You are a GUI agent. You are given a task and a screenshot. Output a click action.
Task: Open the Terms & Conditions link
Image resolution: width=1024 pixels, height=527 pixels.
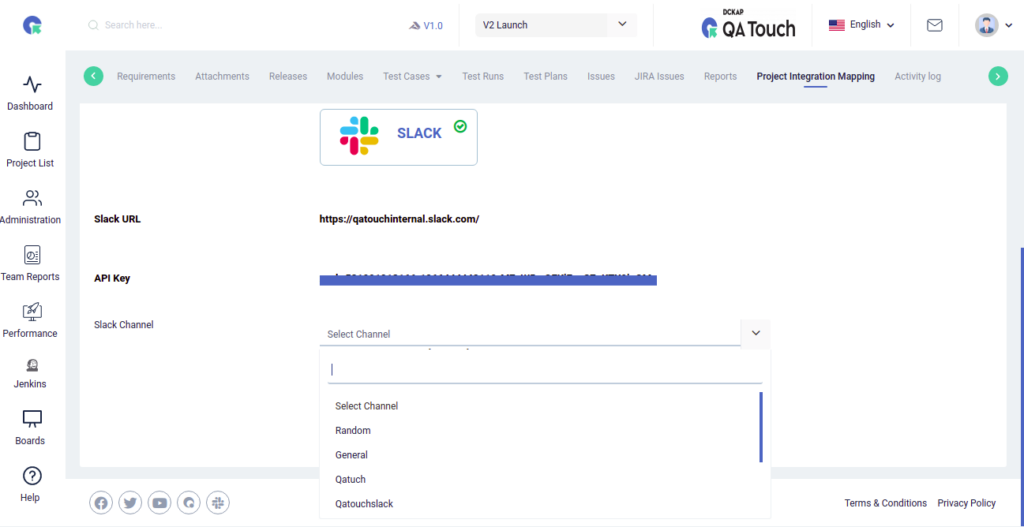point(885,503)
